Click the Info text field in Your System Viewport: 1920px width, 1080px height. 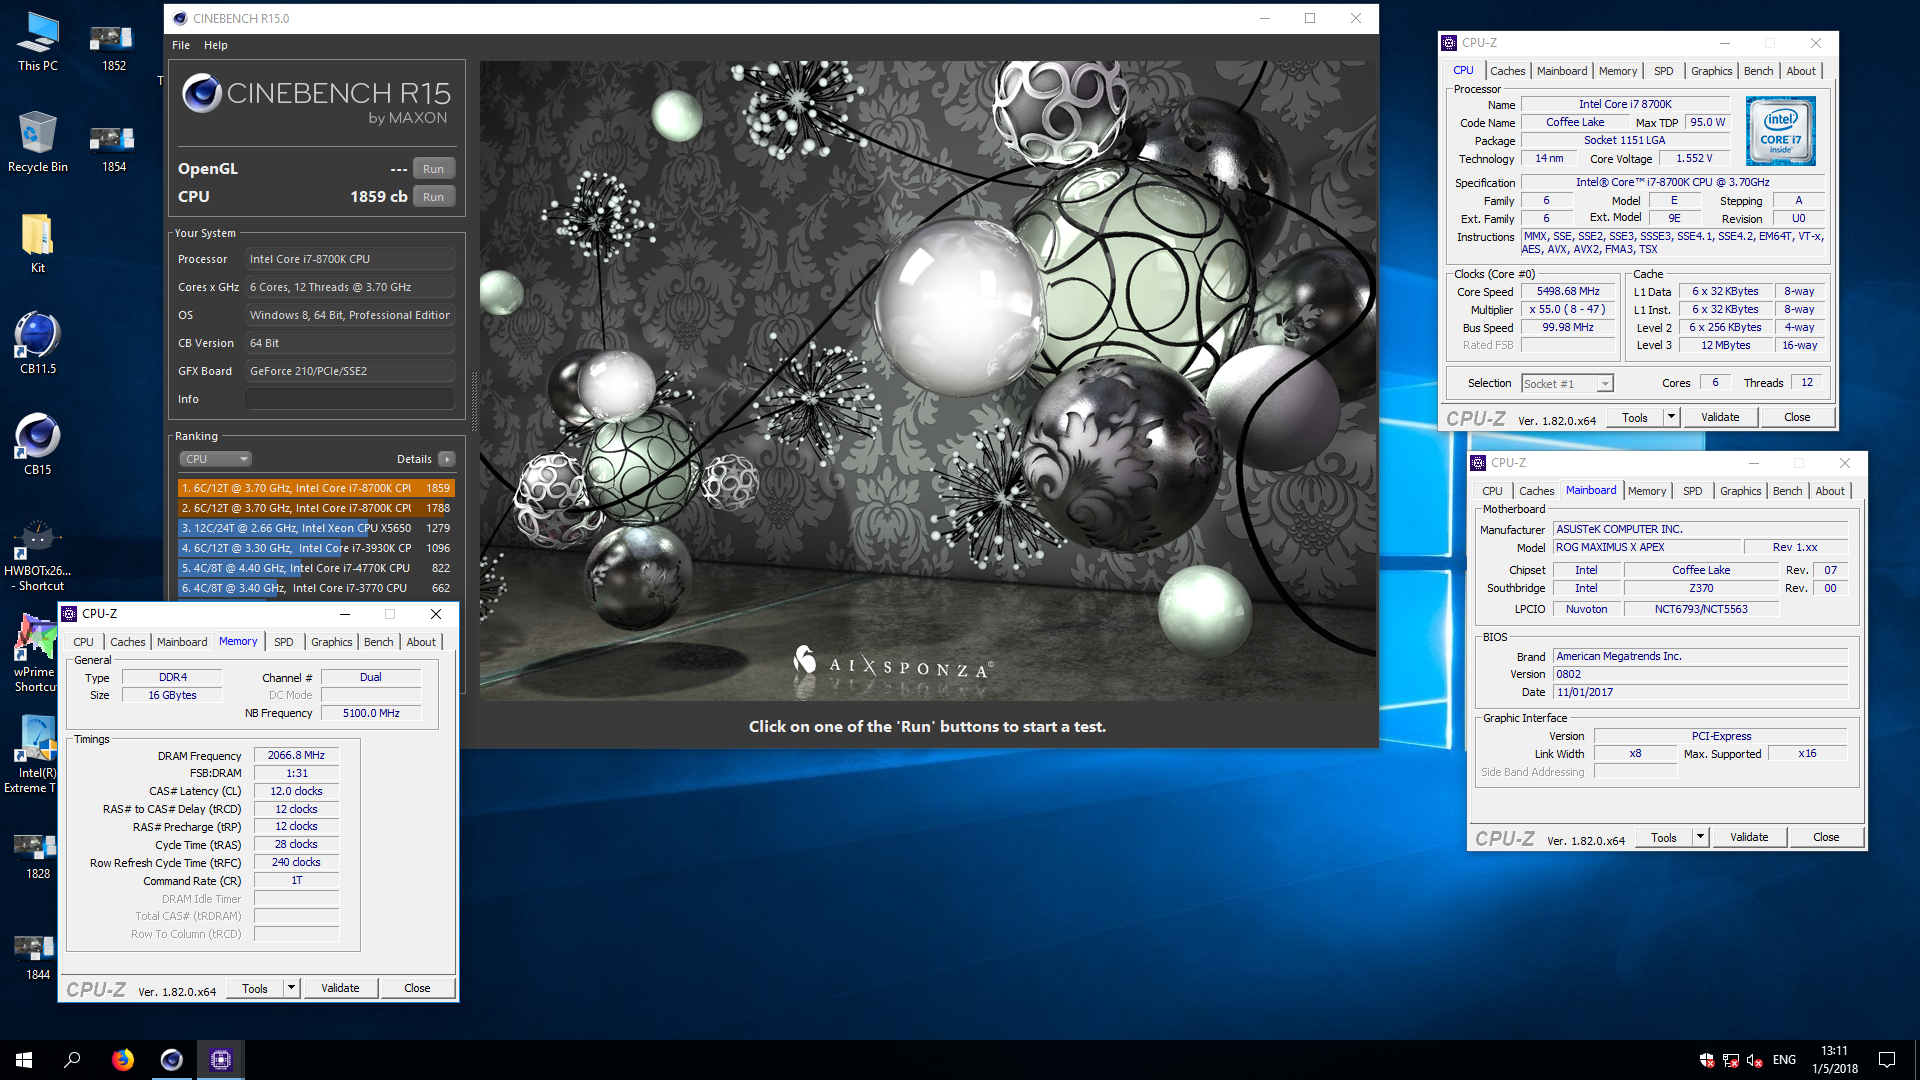(x=350, y=399)
